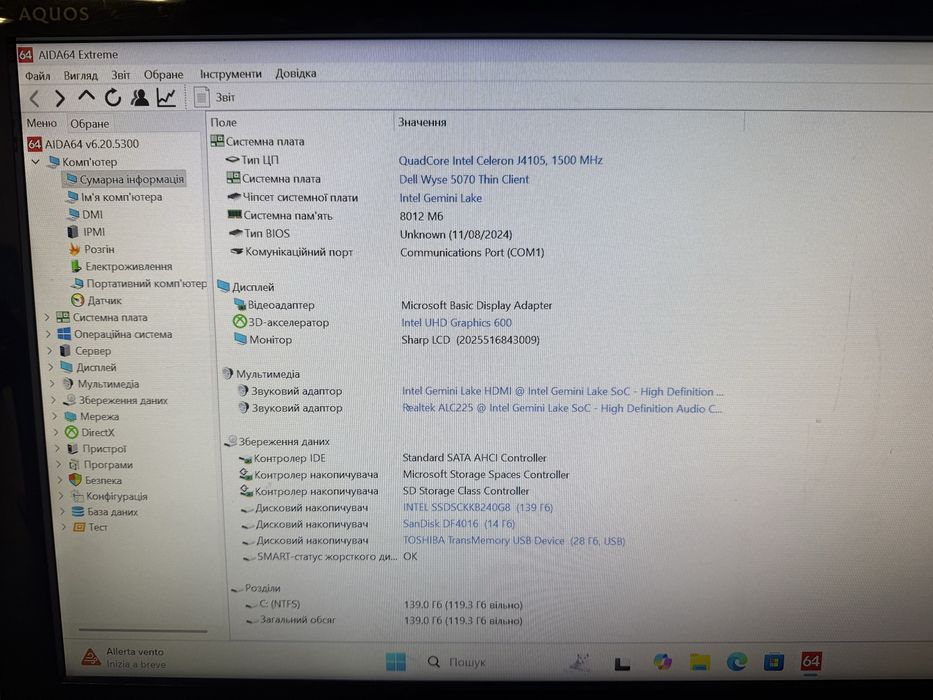Viewport: 933px width, 700px height.
Task: Open the Файл menu
Action: pyautogui.click(x=37, y=76)
